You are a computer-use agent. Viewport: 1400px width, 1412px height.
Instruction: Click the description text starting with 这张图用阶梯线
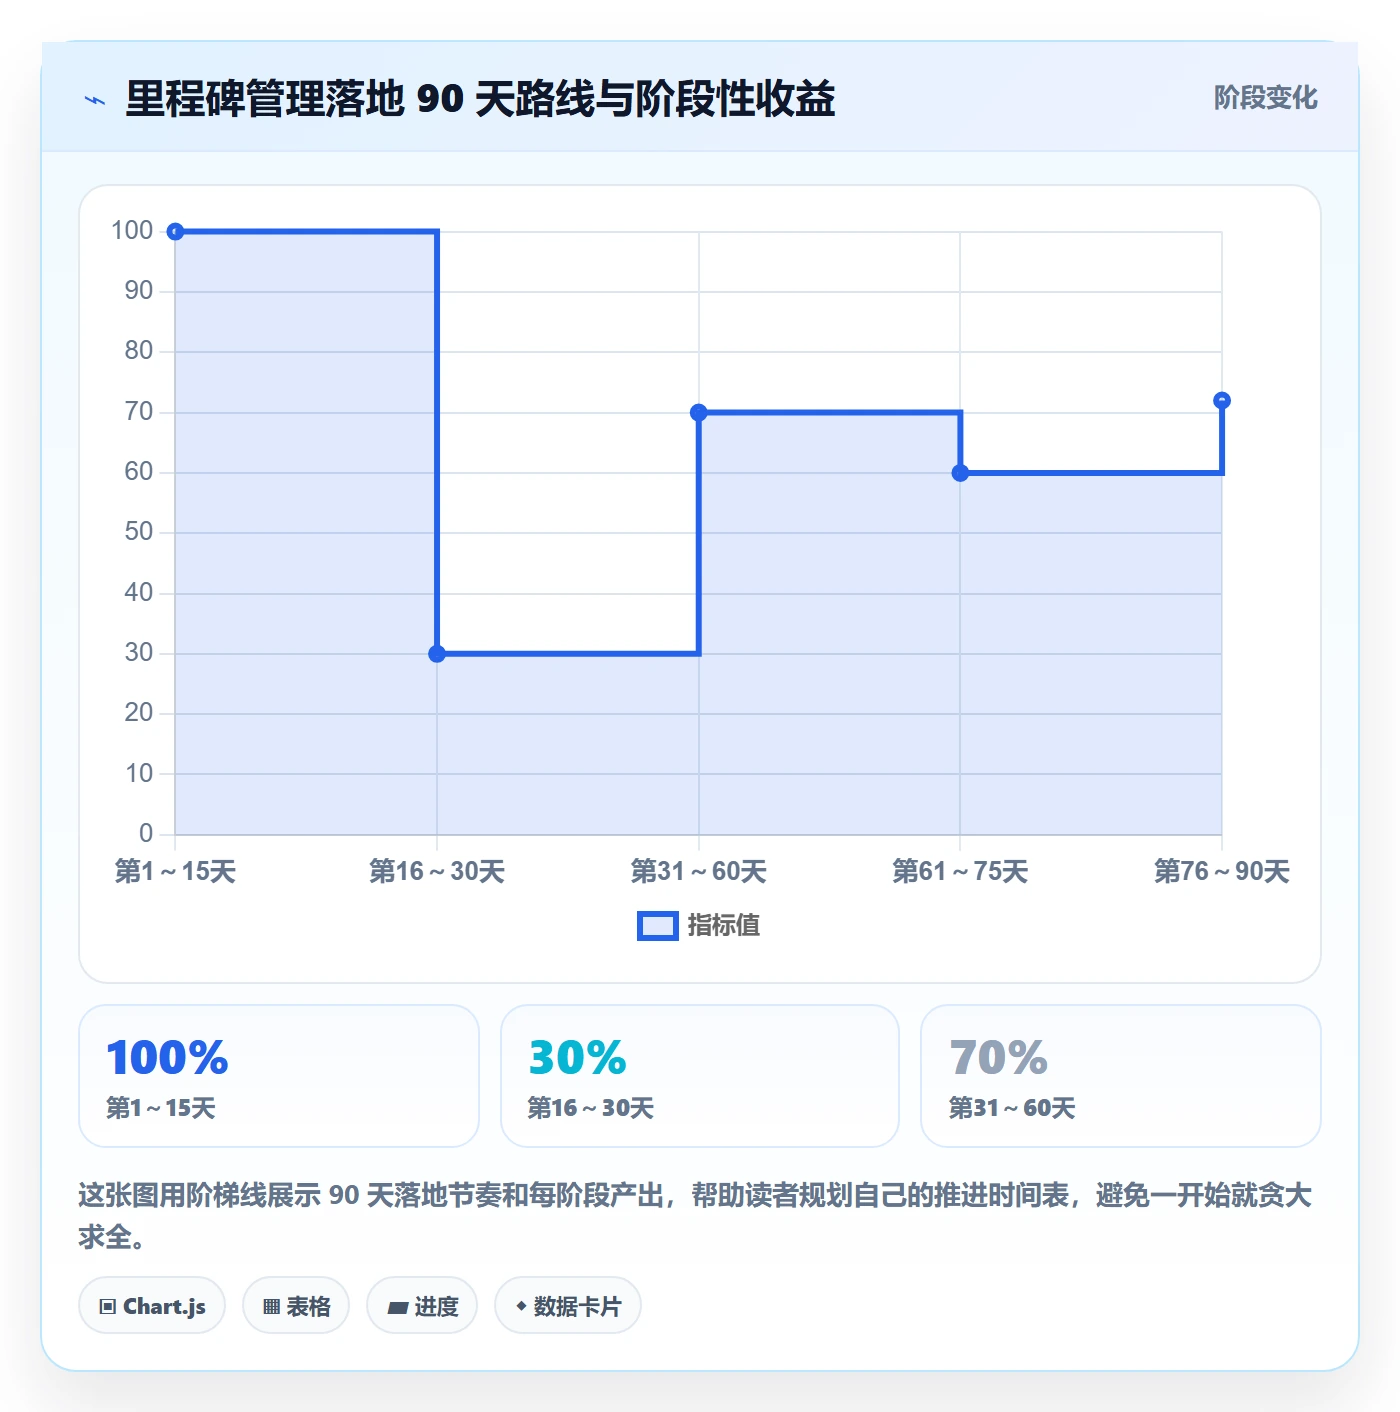pyautogui.click(x=695, y=1216)
